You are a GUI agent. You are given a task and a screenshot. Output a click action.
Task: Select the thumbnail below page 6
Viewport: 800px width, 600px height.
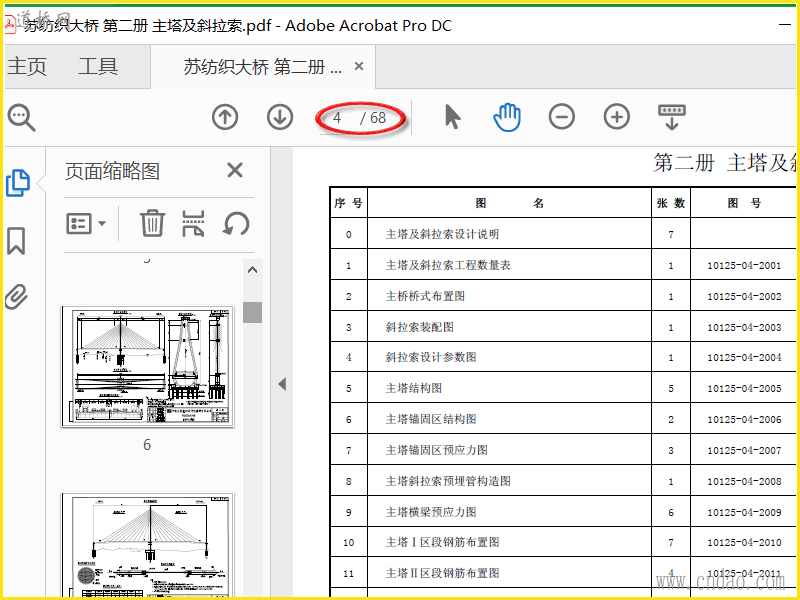tap(147, 545)
